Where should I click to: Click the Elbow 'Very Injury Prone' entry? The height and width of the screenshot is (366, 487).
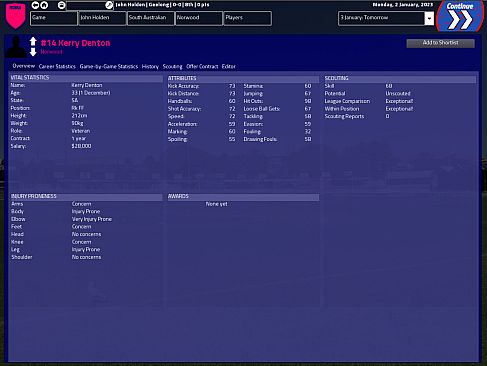pos(92,219)
